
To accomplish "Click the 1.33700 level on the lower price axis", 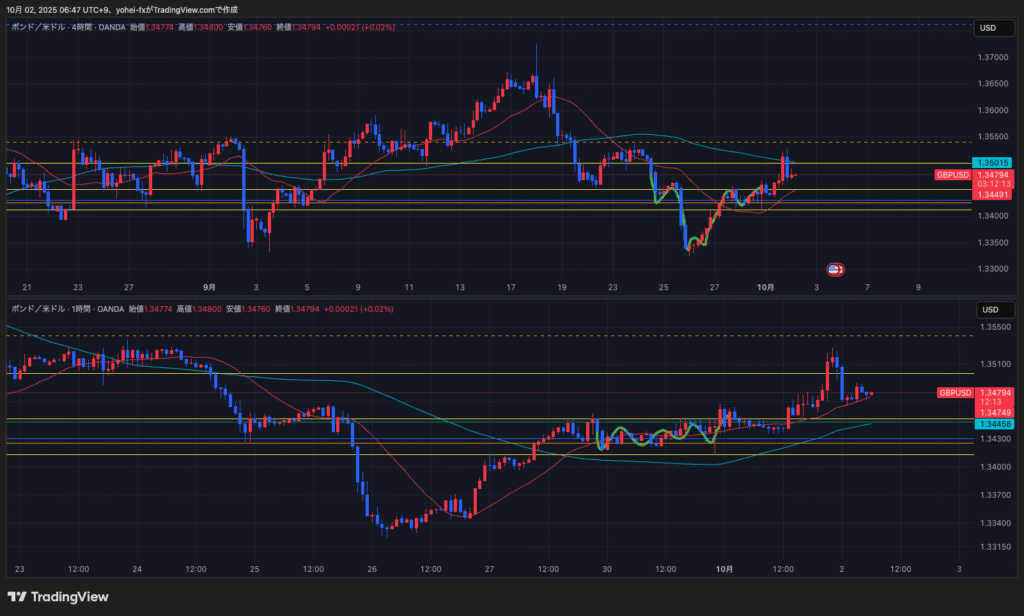I will coord(994,495).
